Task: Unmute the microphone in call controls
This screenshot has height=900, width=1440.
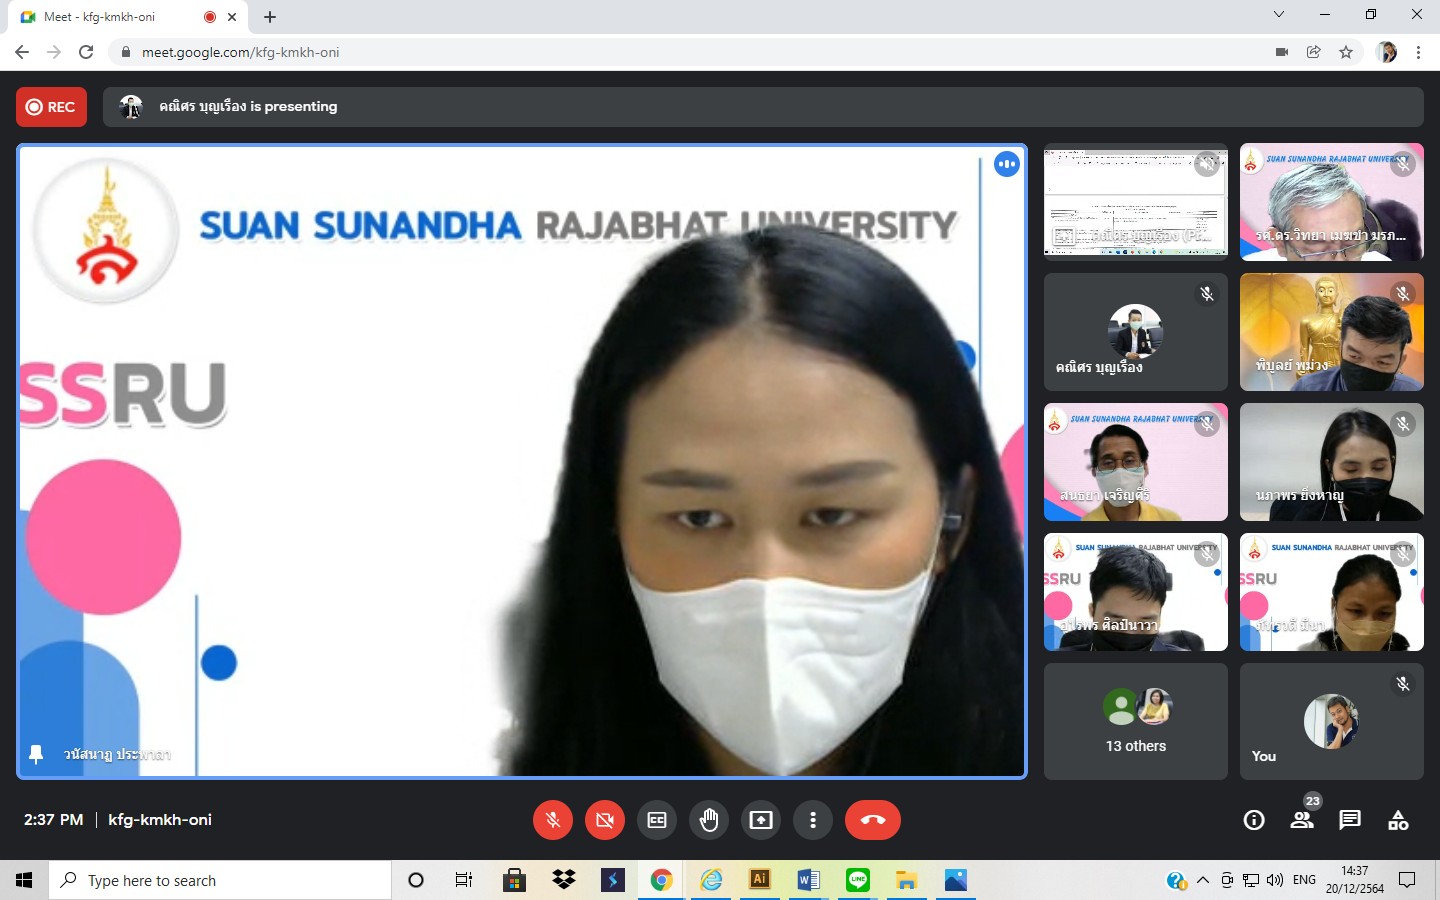Action: 552,820
